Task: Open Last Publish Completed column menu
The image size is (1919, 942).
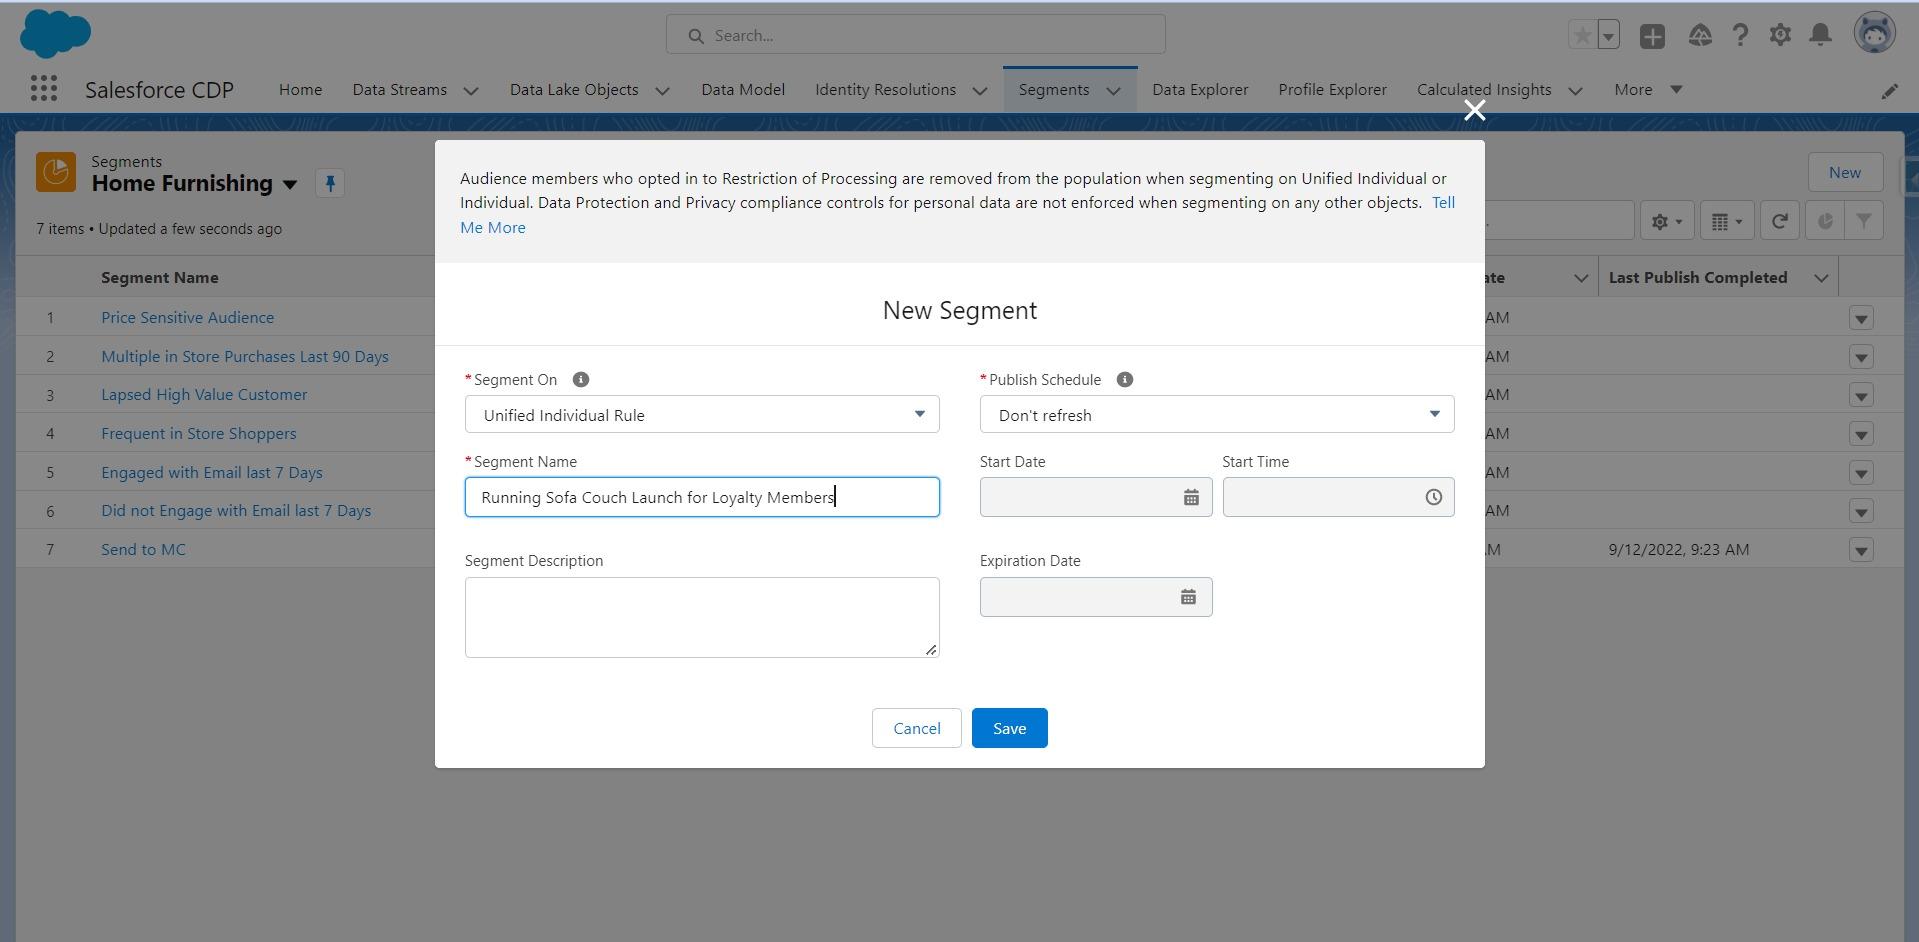Action: [x=1821, y=278]
